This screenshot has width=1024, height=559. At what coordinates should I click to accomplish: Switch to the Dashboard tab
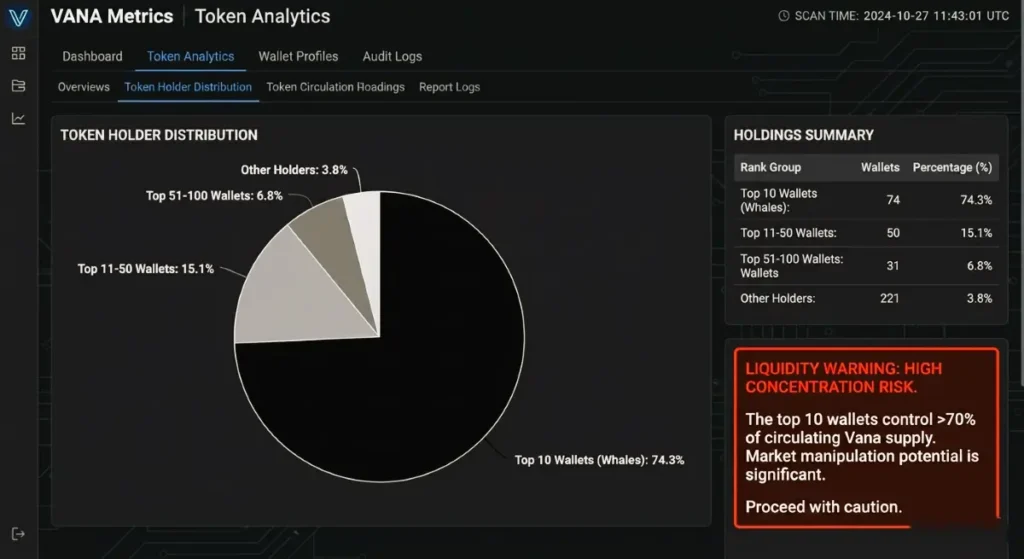pyautogui.click(x=92, y=56)
